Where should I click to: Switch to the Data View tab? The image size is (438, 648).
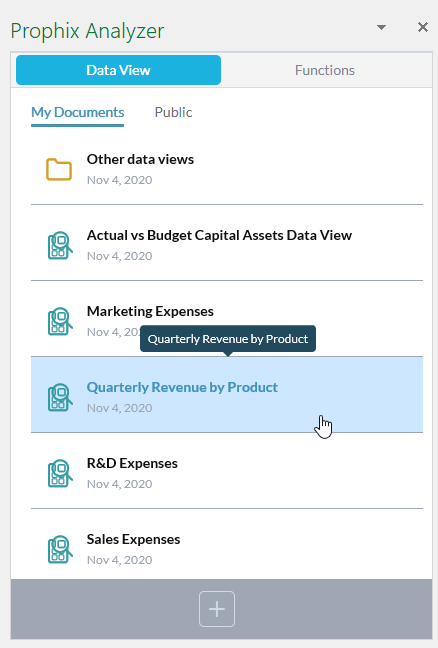pyautogui.click(x=118, y=70)
